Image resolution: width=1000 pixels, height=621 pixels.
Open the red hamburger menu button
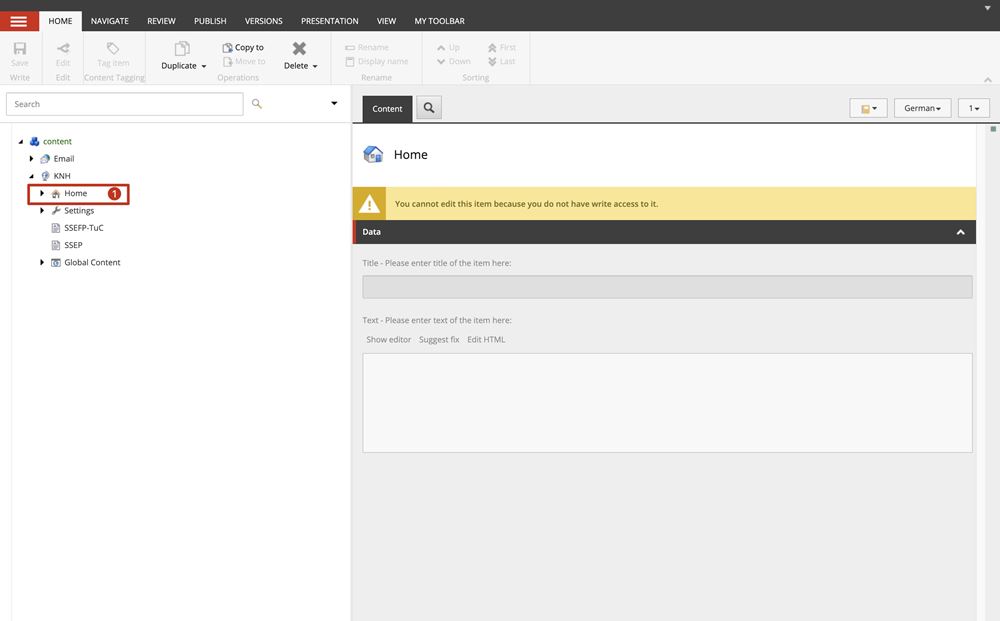19,21
